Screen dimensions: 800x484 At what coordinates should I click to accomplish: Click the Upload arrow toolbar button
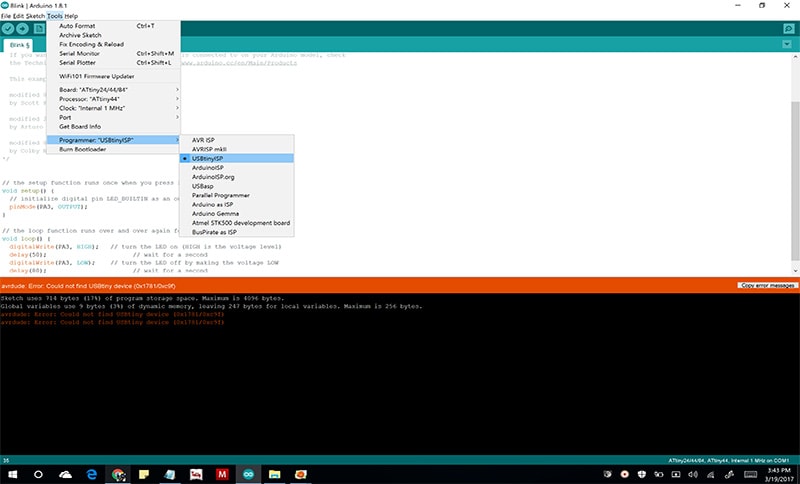tap(22, 29)
